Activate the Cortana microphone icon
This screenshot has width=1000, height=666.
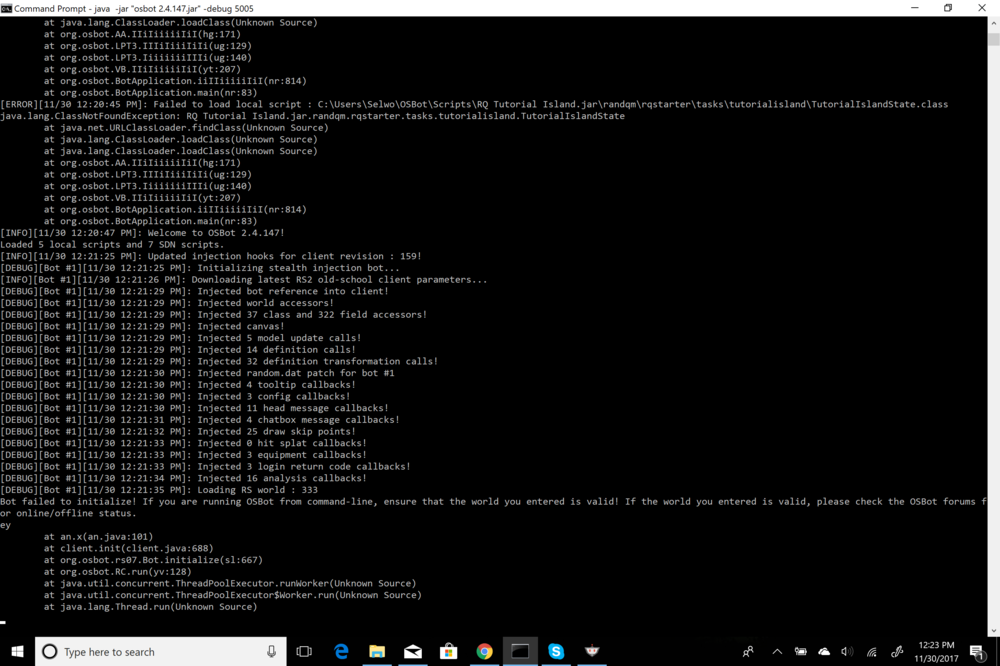(271, 651)
